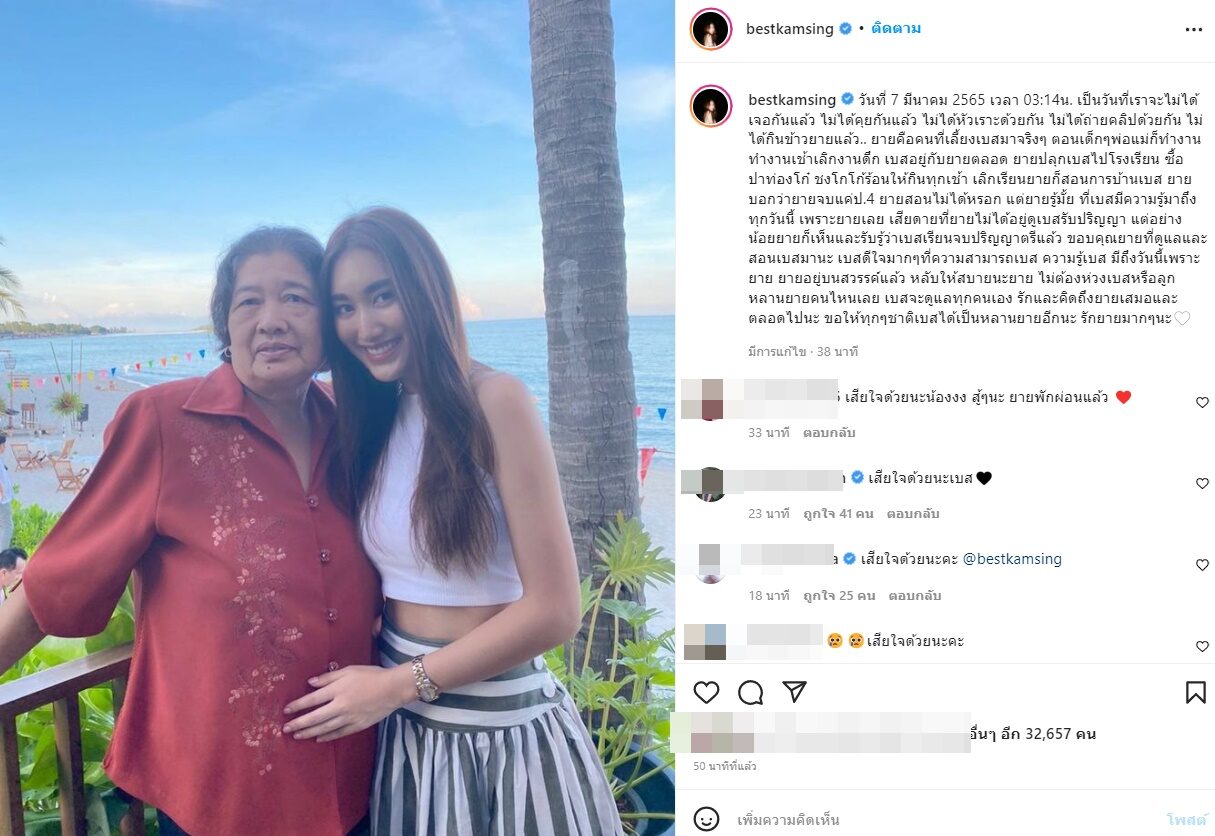The width and height of the screenshot is (1215, 836).
Task: Open the comment bubble icon
Action: coord(750,692)
